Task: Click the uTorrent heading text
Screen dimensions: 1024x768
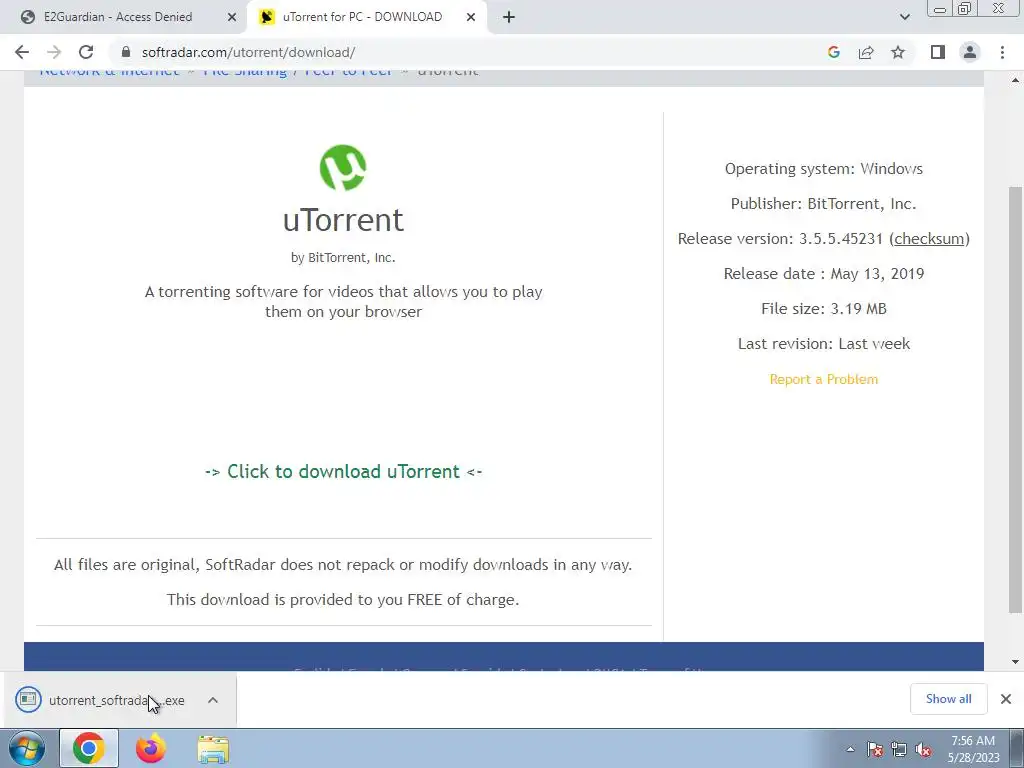Action: pos(344,220)
